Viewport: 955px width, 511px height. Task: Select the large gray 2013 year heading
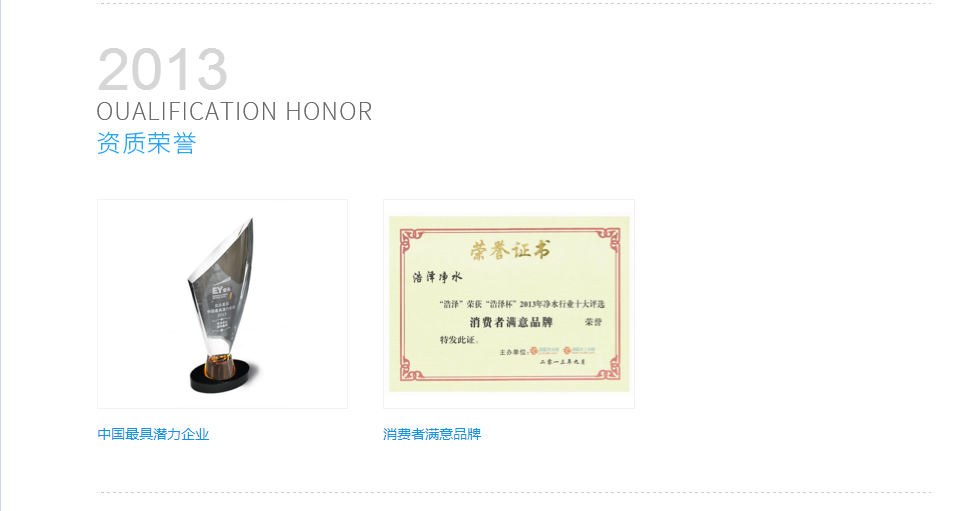[x=162, y=69]
